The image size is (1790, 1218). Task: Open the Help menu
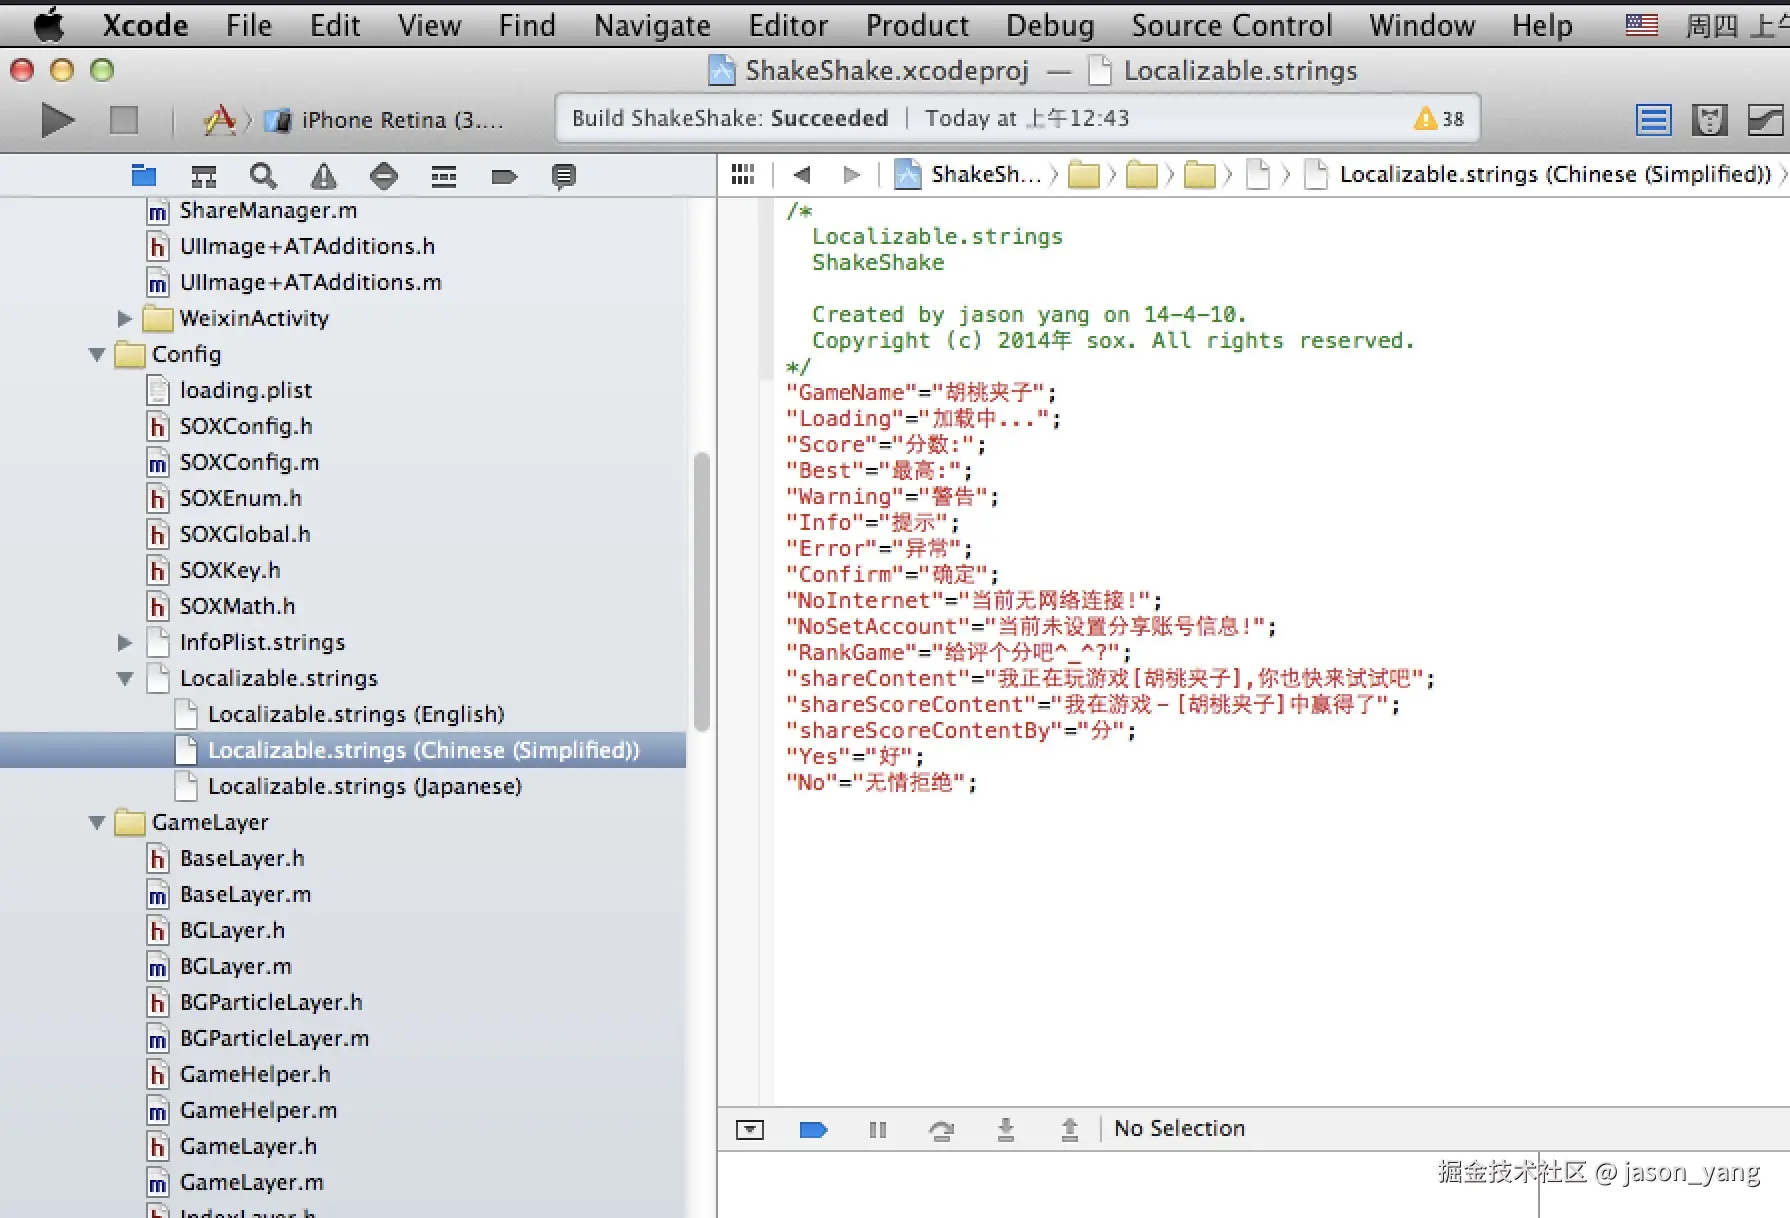pyautogui.click(x=1542, y=25)
